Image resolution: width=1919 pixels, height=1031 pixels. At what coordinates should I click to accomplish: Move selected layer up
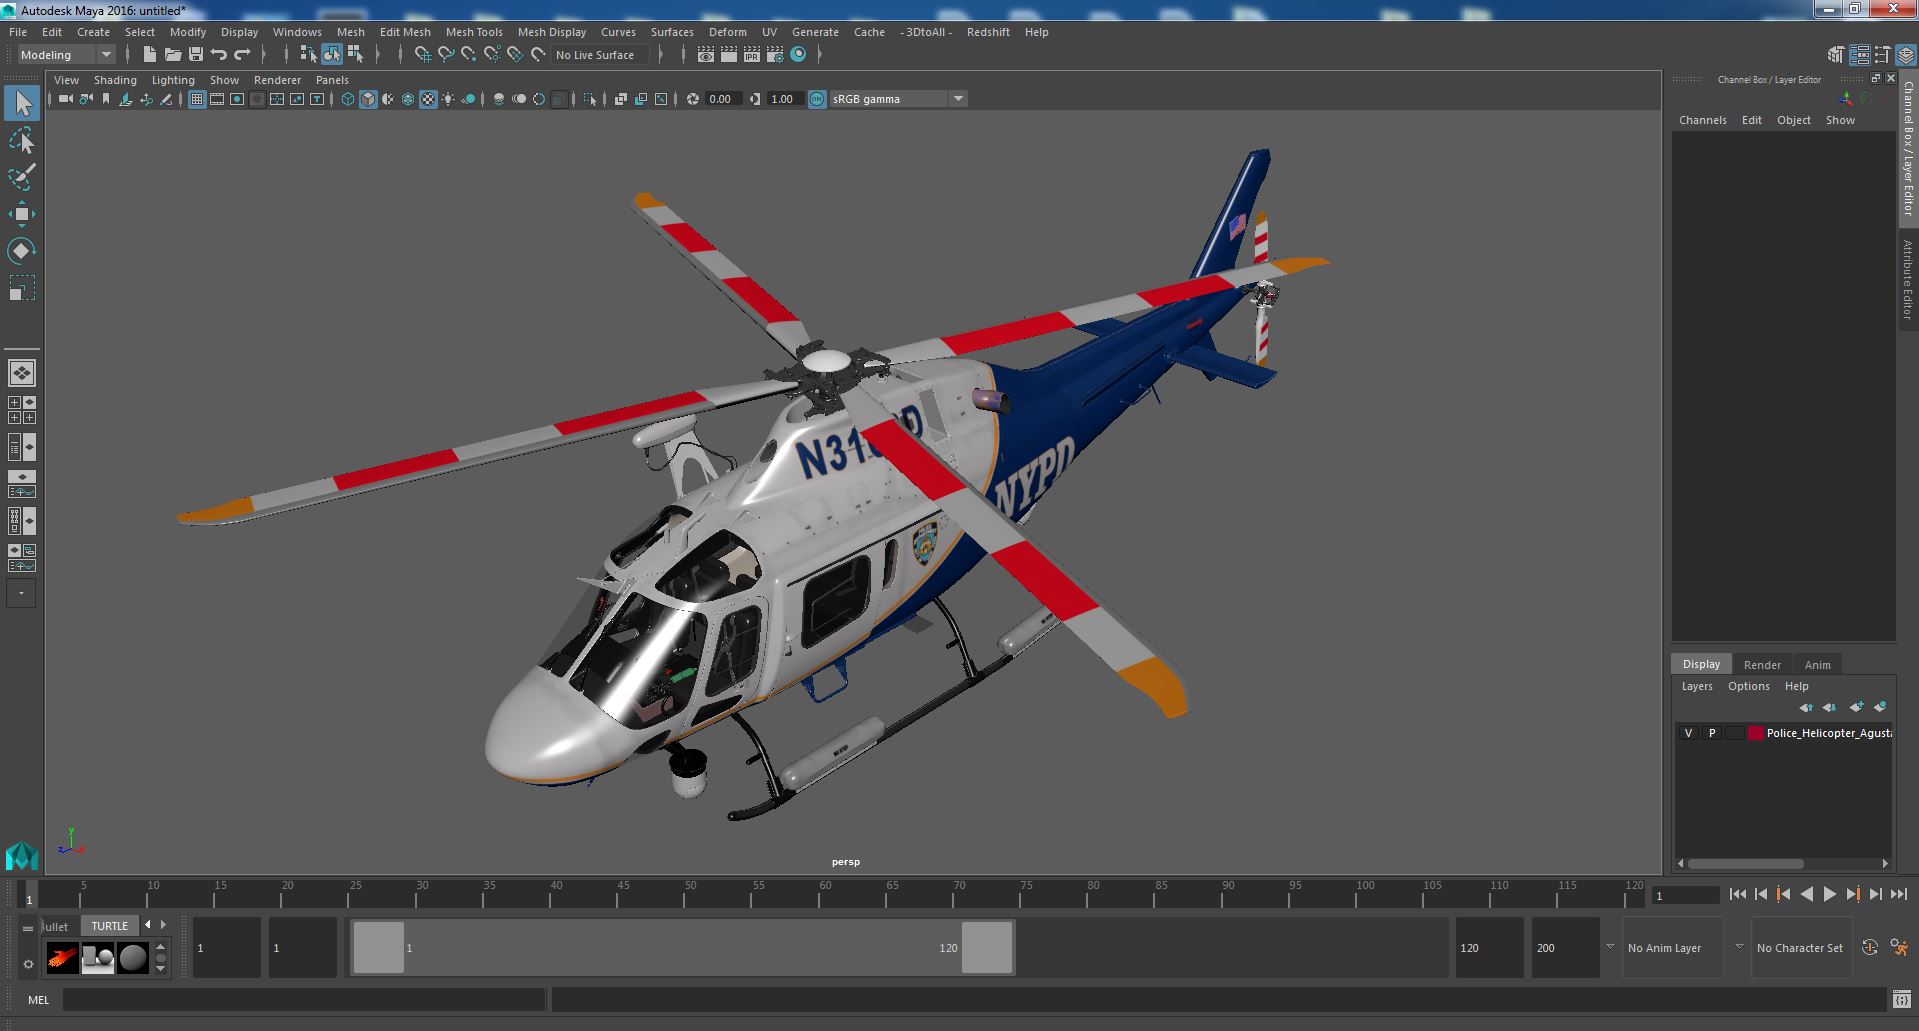(1806, 707)
